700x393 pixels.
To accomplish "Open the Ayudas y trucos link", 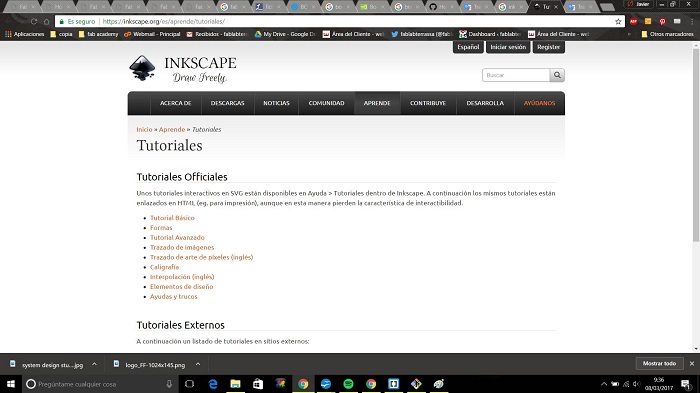I will click(x=174, y=297).
